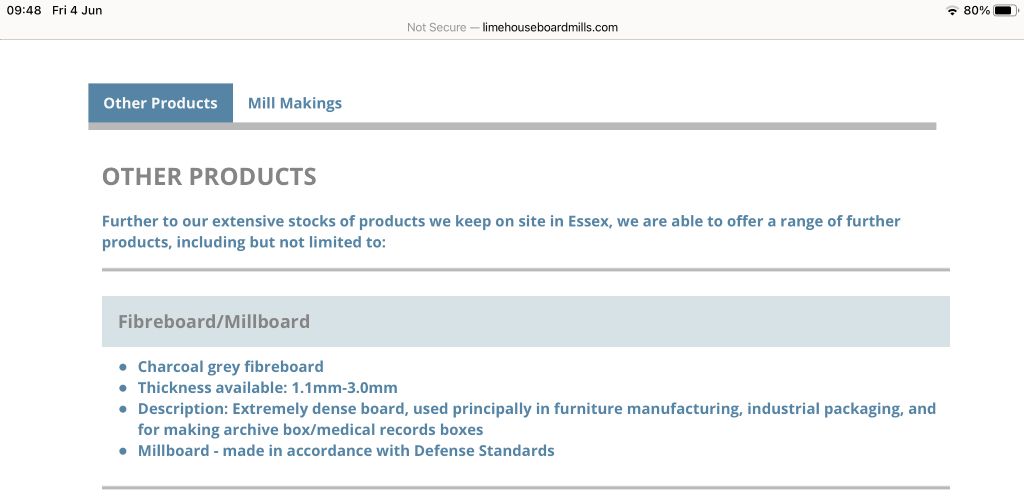Click the grey bar beneath the tabs
The image size is (1024, 503).
512,126
